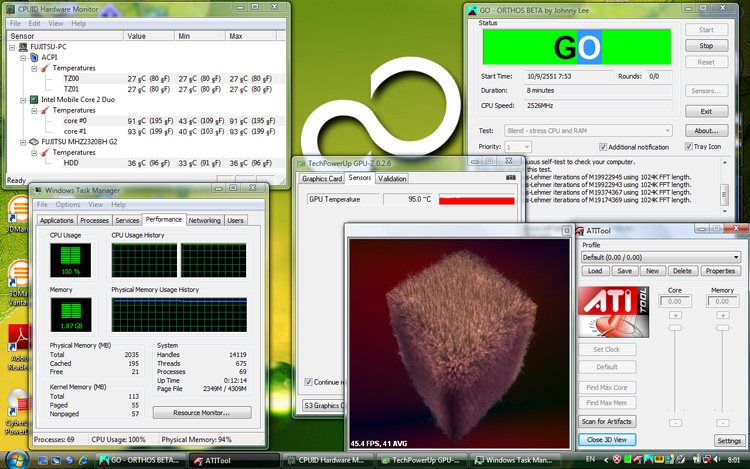Click the GPU-Z title bar icon
750x469 pixels.
[301, 164]
